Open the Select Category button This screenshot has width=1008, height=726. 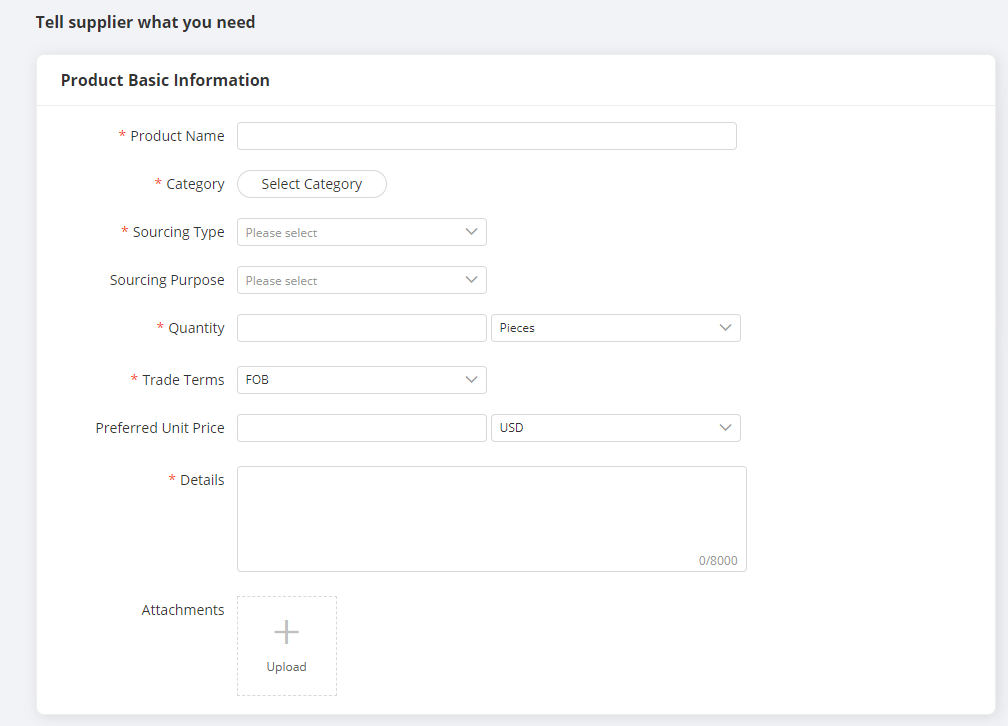pyautogui.click(x=312, y=184)
